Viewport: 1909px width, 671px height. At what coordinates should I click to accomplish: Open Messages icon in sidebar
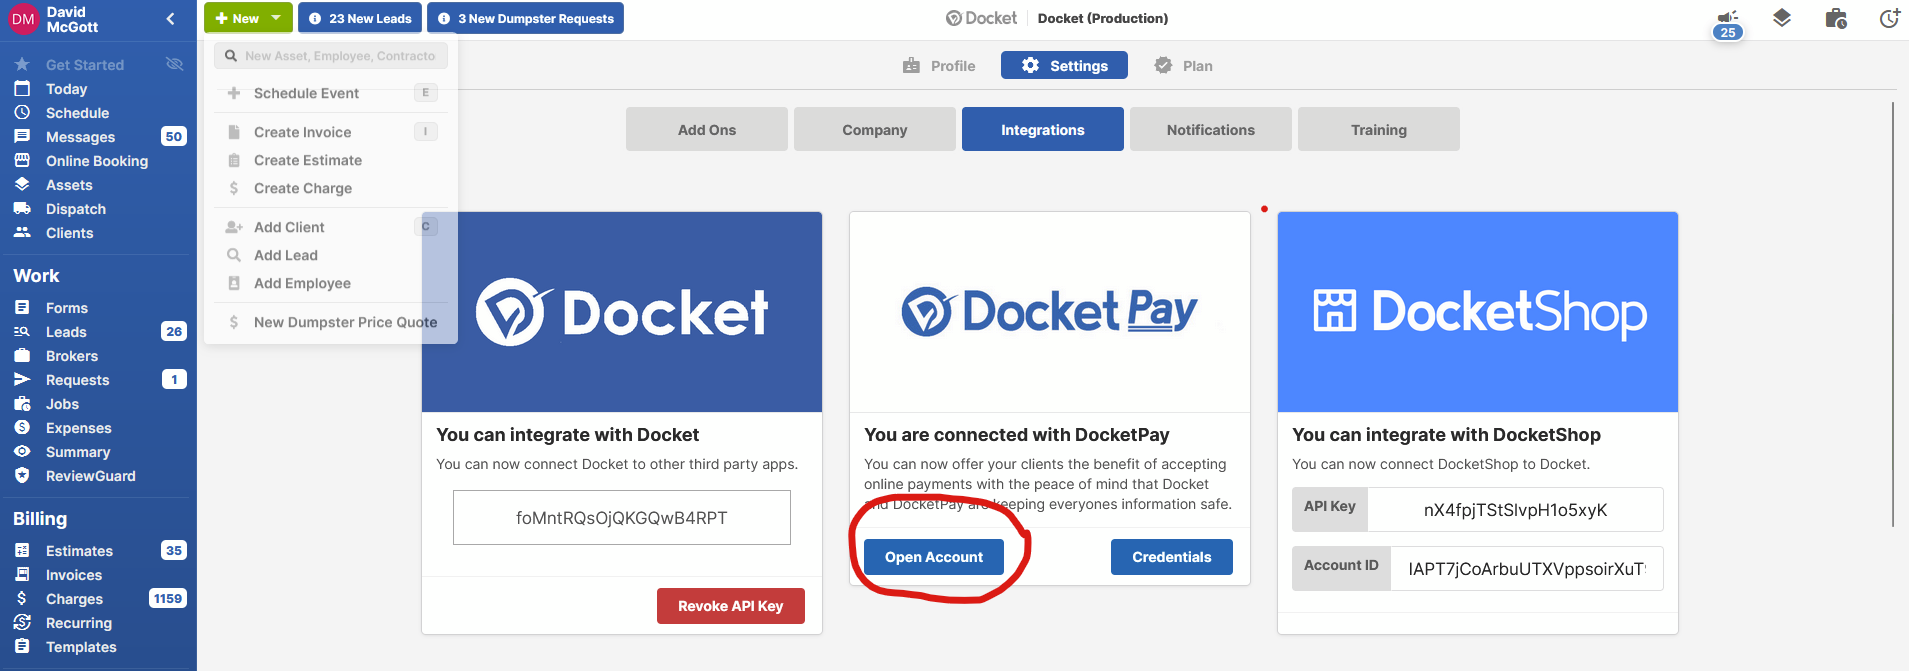click(x=22, y=136)
